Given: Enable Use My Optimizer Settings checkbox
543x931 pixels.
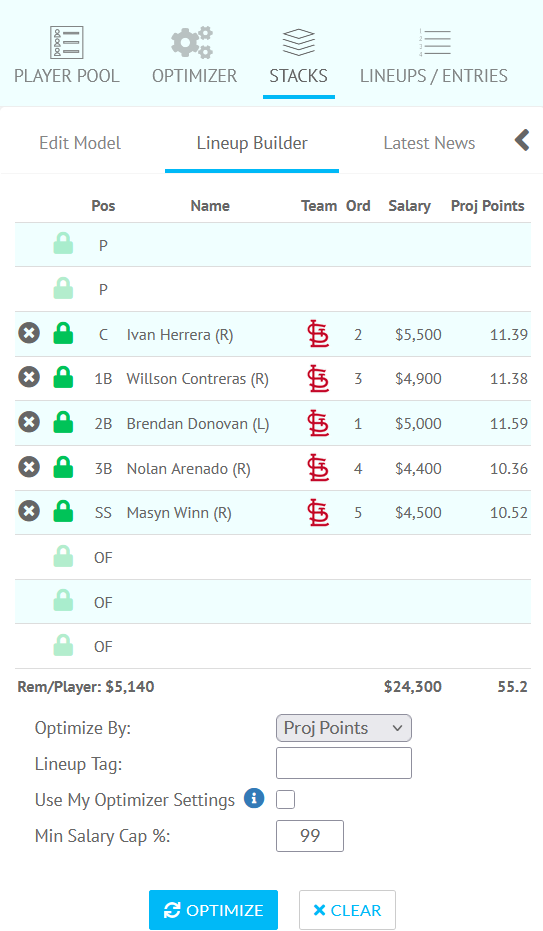Looking at the screenshot, I should [x=285, y=799].
